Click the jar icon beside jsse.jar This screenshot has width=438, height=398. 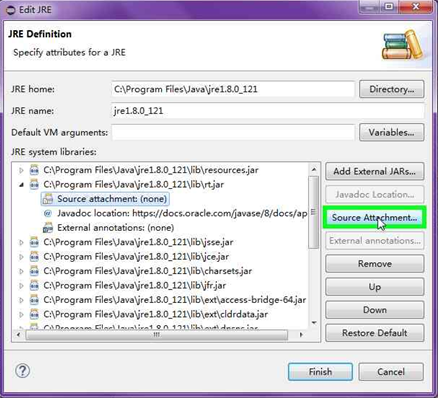click(34, 242)
